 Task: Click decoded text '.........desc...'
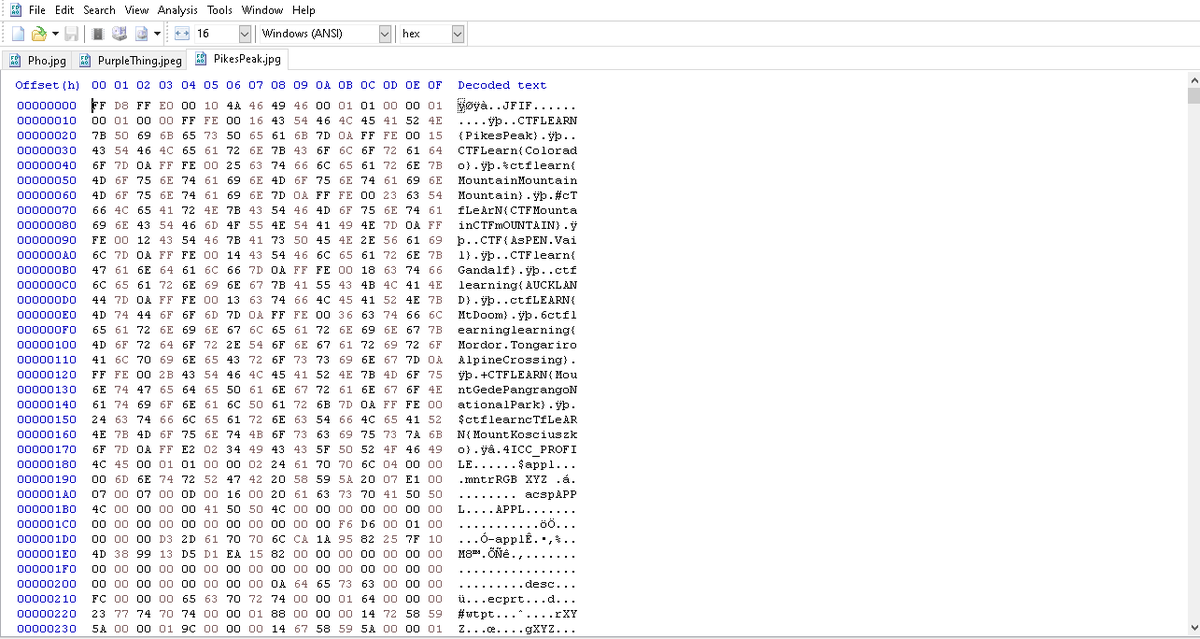517,585
